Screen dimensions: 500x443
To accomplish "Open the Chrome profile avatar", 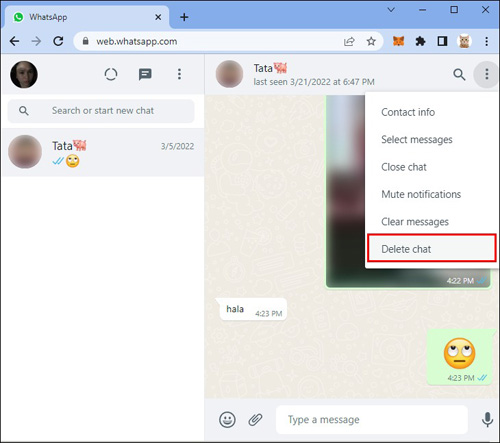I will pyautogui.click(x=464, y=41).
